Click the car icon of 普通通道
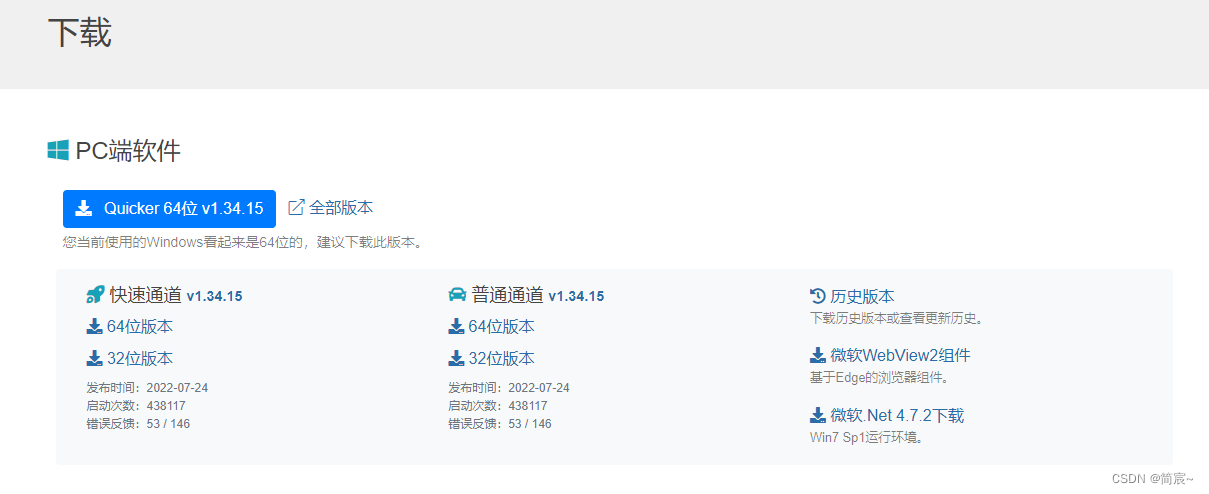 click(x=457, y=295)
